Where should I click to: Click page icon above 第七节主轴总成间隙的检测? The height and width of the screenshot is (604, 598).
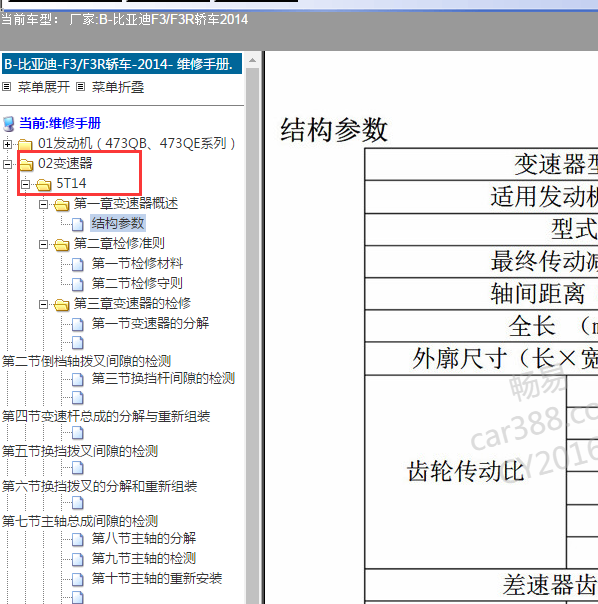(78, 503)
